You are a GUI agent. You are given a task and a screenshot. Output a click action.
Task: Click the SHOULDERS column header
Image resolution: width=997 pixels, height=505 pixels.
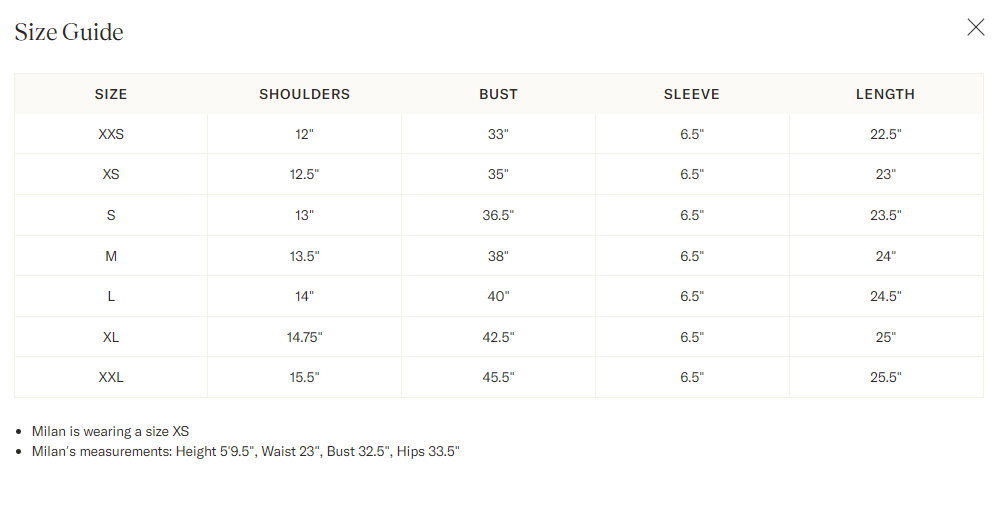click(305, 94)
